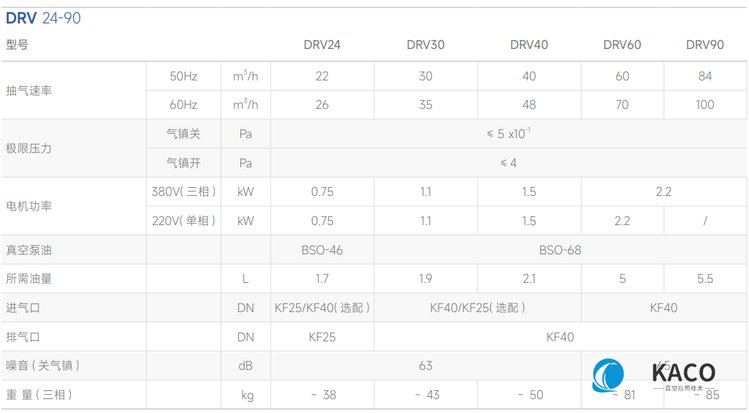Select the DRV60 column header
This screenshot has height=413, width=749.
pos(622,45)
